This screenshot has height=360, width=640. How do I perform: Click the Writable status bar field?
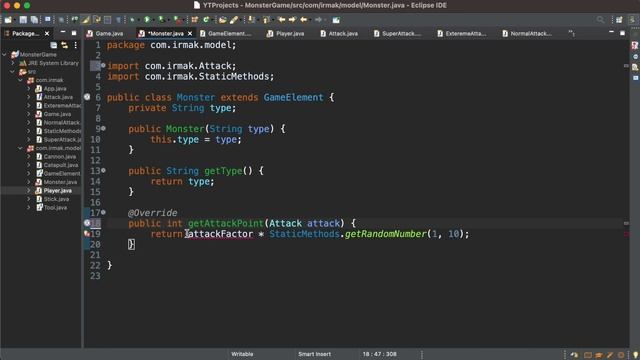[x=242, y=354]
